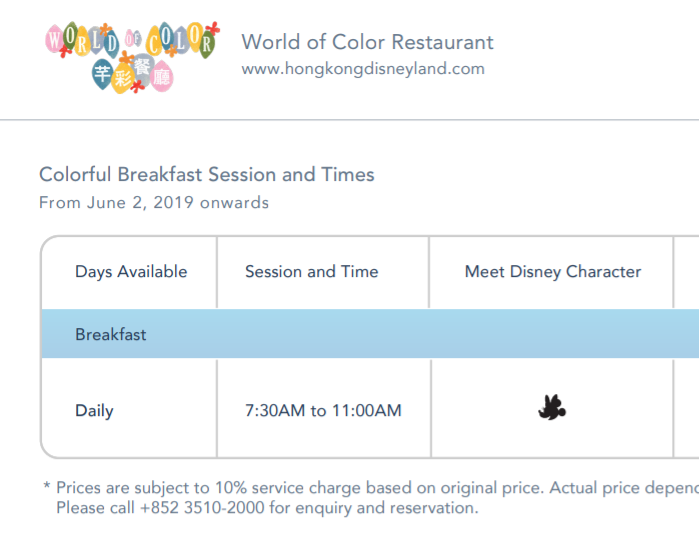
Task: Click the From June 2, 2019 onwards text
Action: 154,202
